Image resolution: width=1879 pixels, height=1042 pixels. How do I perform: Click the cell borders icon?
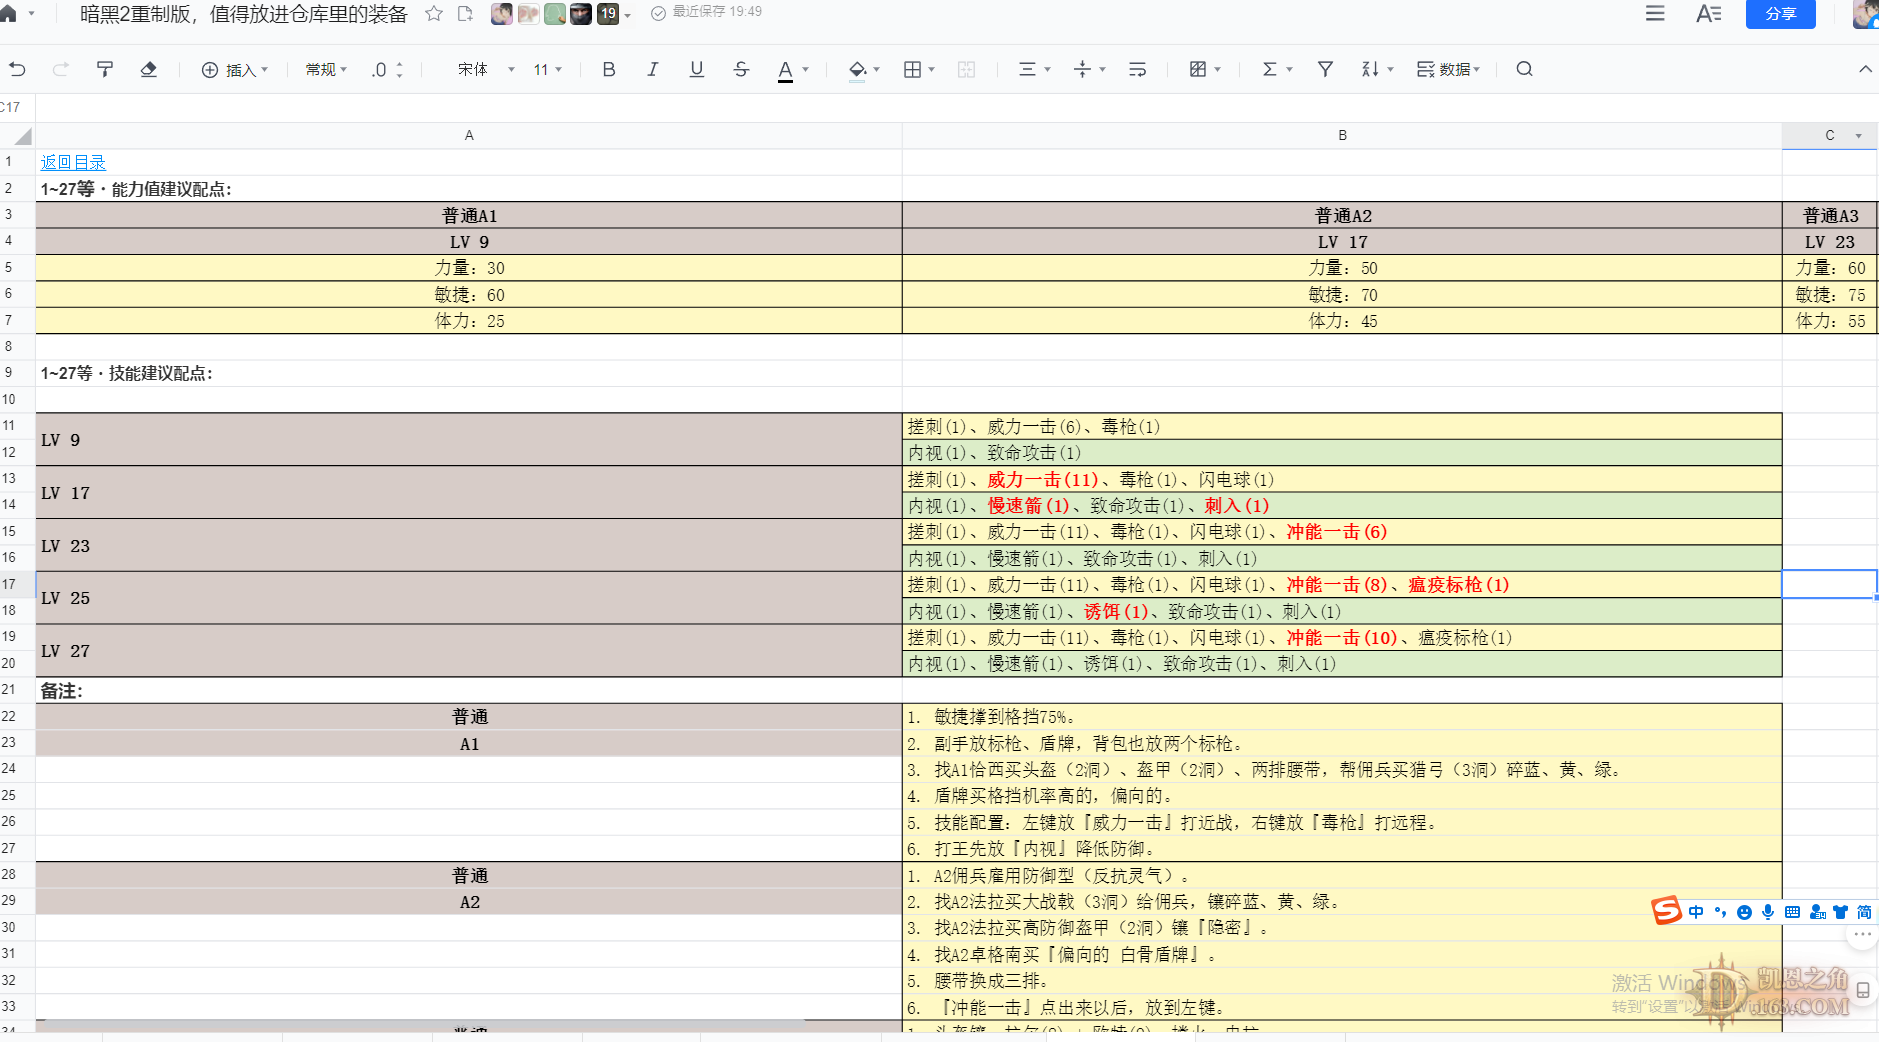[x=912, y=69]
